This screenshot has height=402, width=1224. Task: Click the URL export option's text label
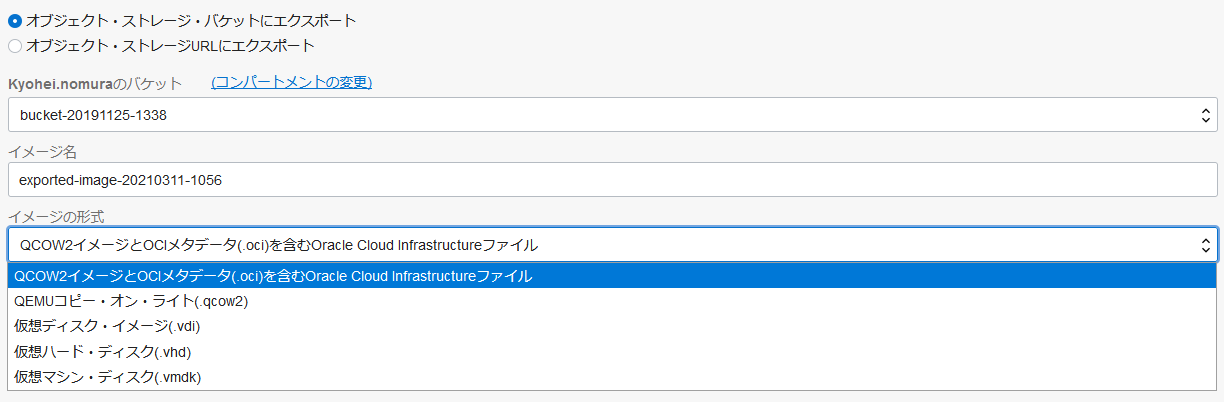170,45
